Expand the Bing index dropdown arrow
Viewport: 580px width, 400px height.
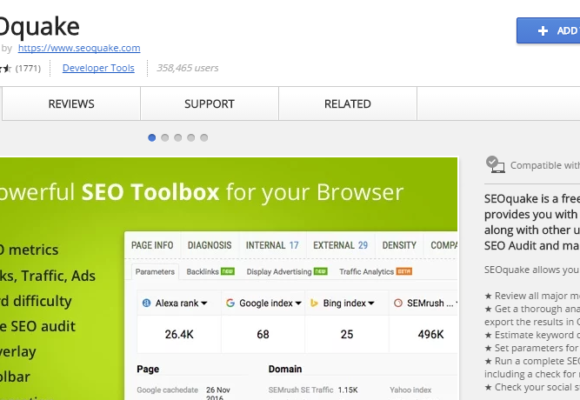tap(371, 303)
